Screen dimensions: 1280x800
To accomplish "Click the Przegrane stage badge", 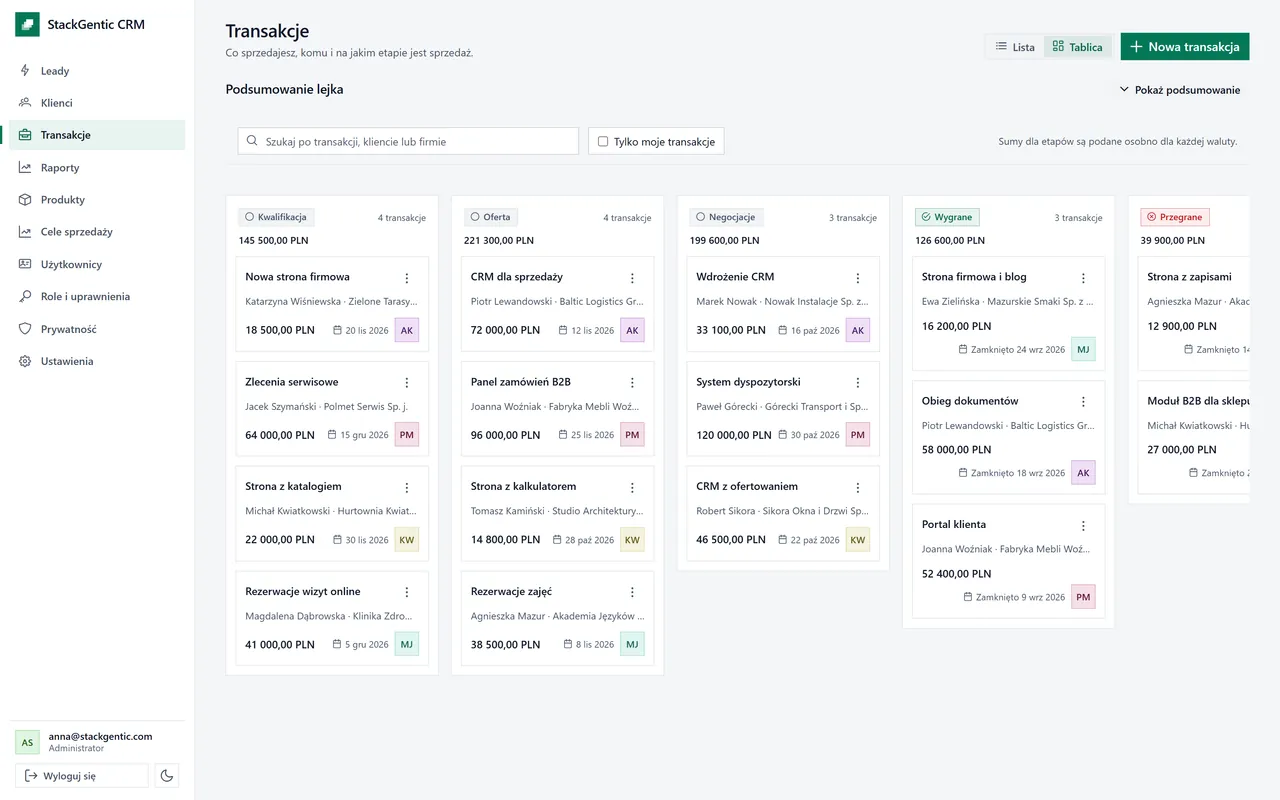I will pos(1175,217).
